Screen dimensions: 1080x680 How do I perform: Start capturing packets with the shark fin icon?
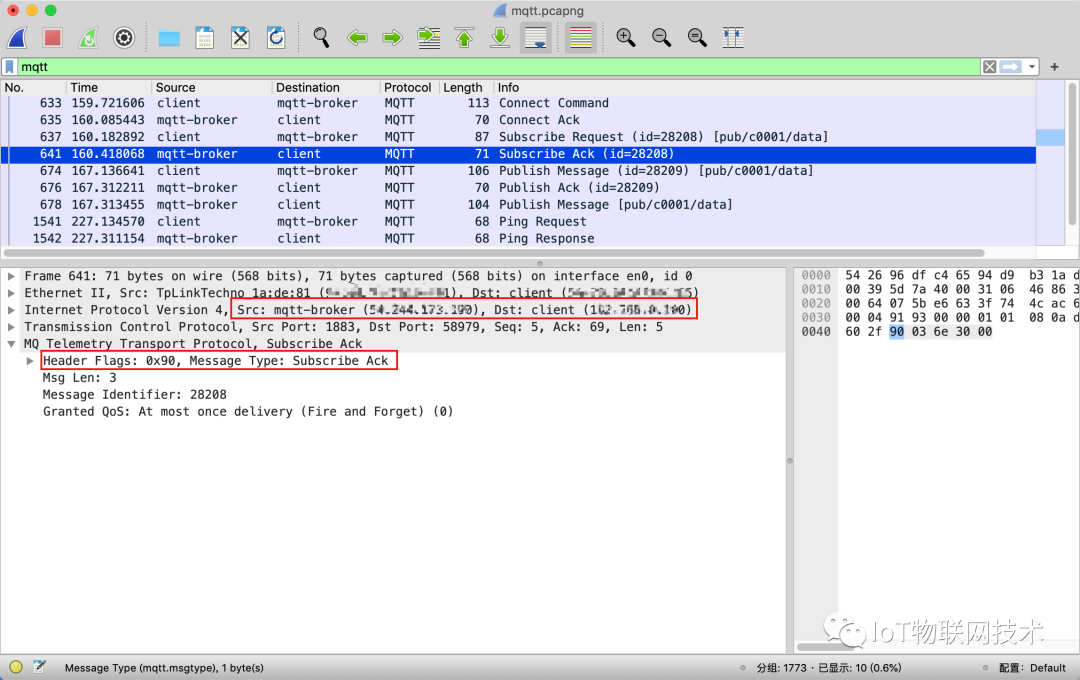(17, 38)
